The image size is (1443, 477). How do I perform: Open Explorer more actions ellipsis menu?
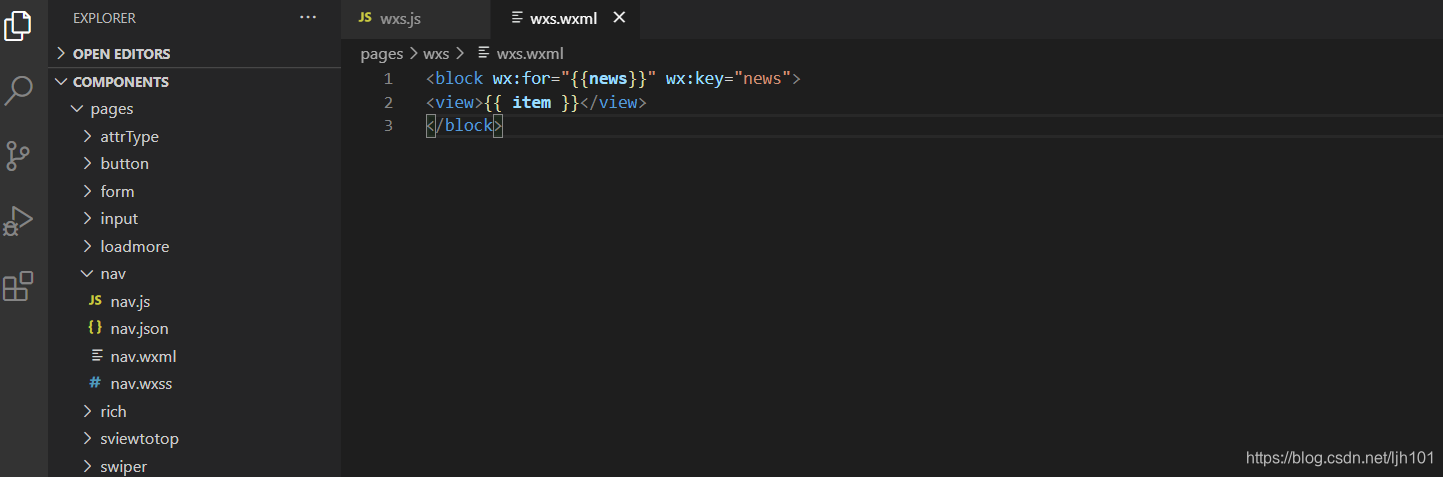point(308,18)
